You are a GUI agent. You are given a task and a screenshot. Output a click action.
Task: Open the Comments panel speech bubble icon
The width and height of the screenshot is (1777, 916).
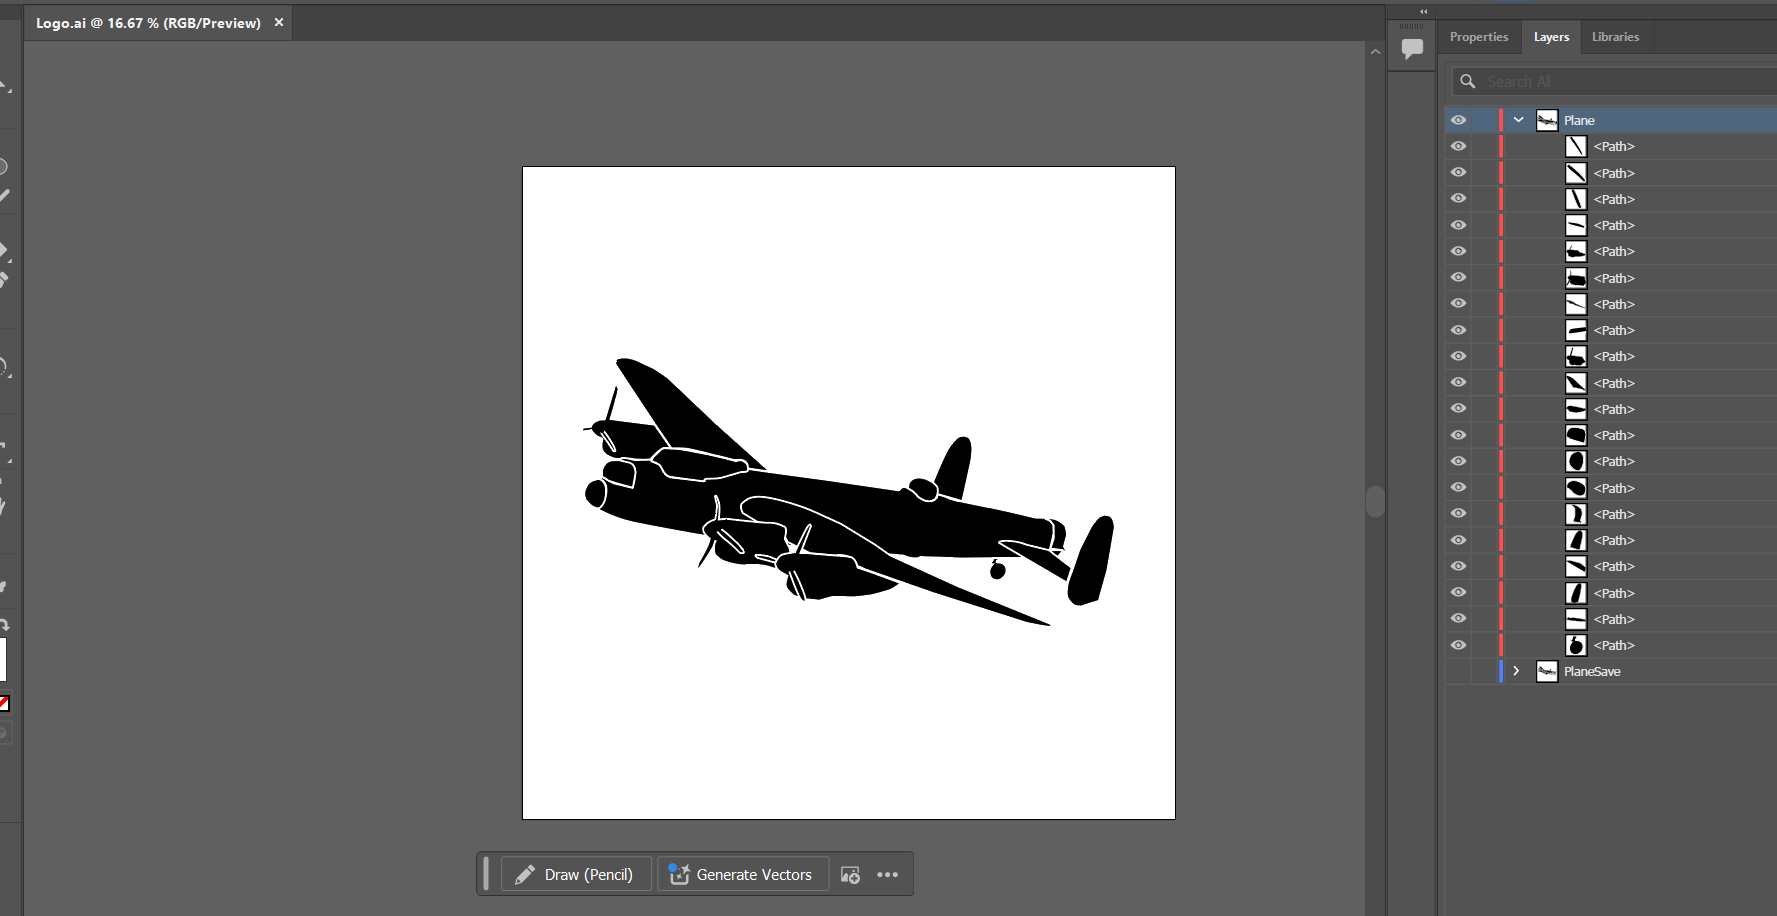pyautogui.click(x=1412, y=48)
